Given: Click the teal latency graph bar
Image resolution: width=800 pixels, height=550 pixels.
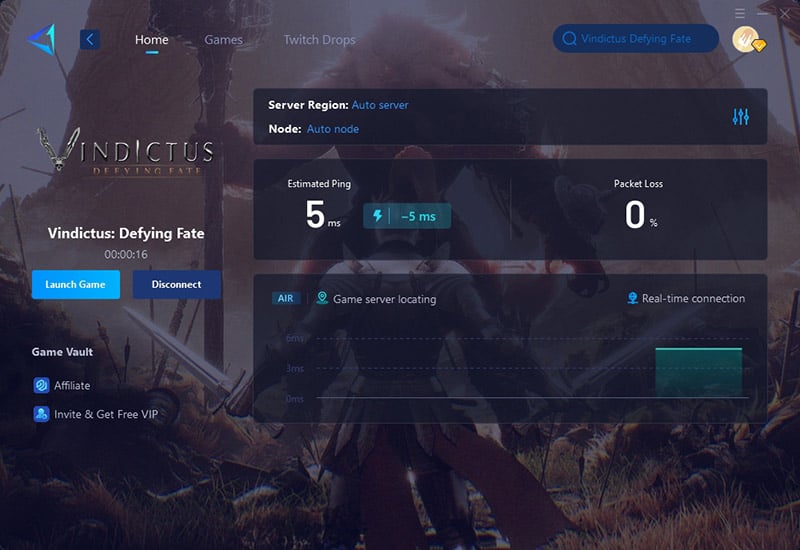Looking at the screenshot, I should coord(698,372).
